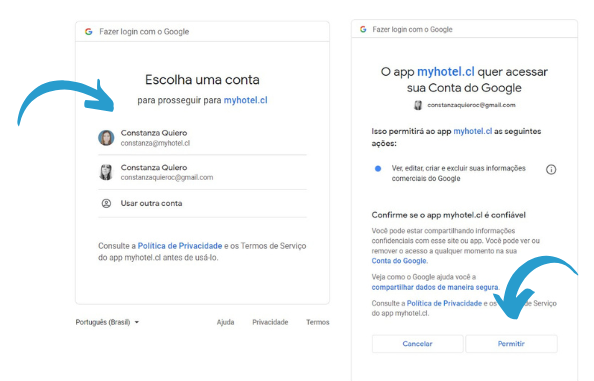Open info icon beside commercial information permission

point(551,169)
